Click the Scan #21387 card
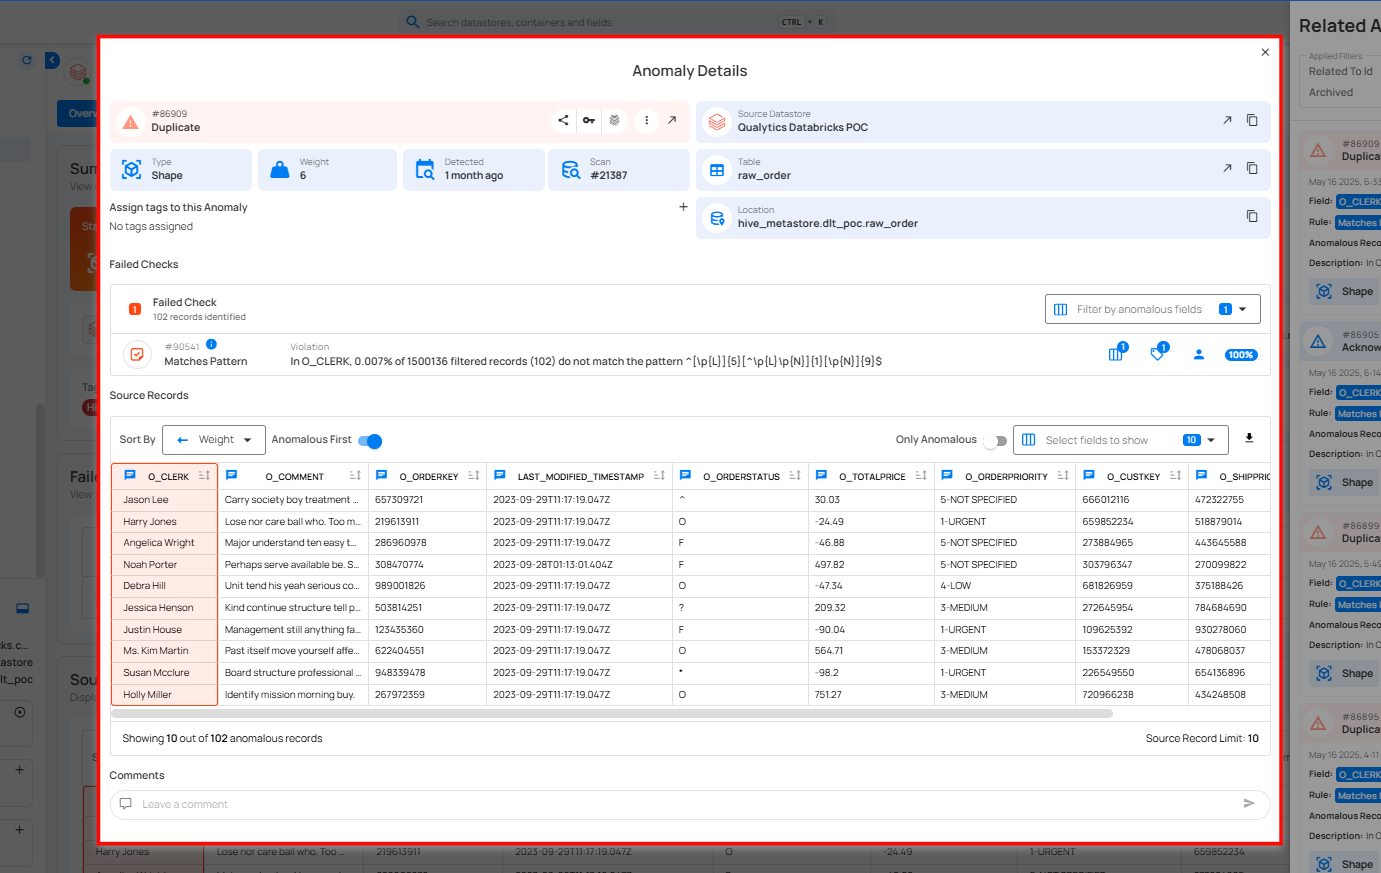The width and height of the screenshot is (1381, 873). pyautogui.click(x=618, y=169)
